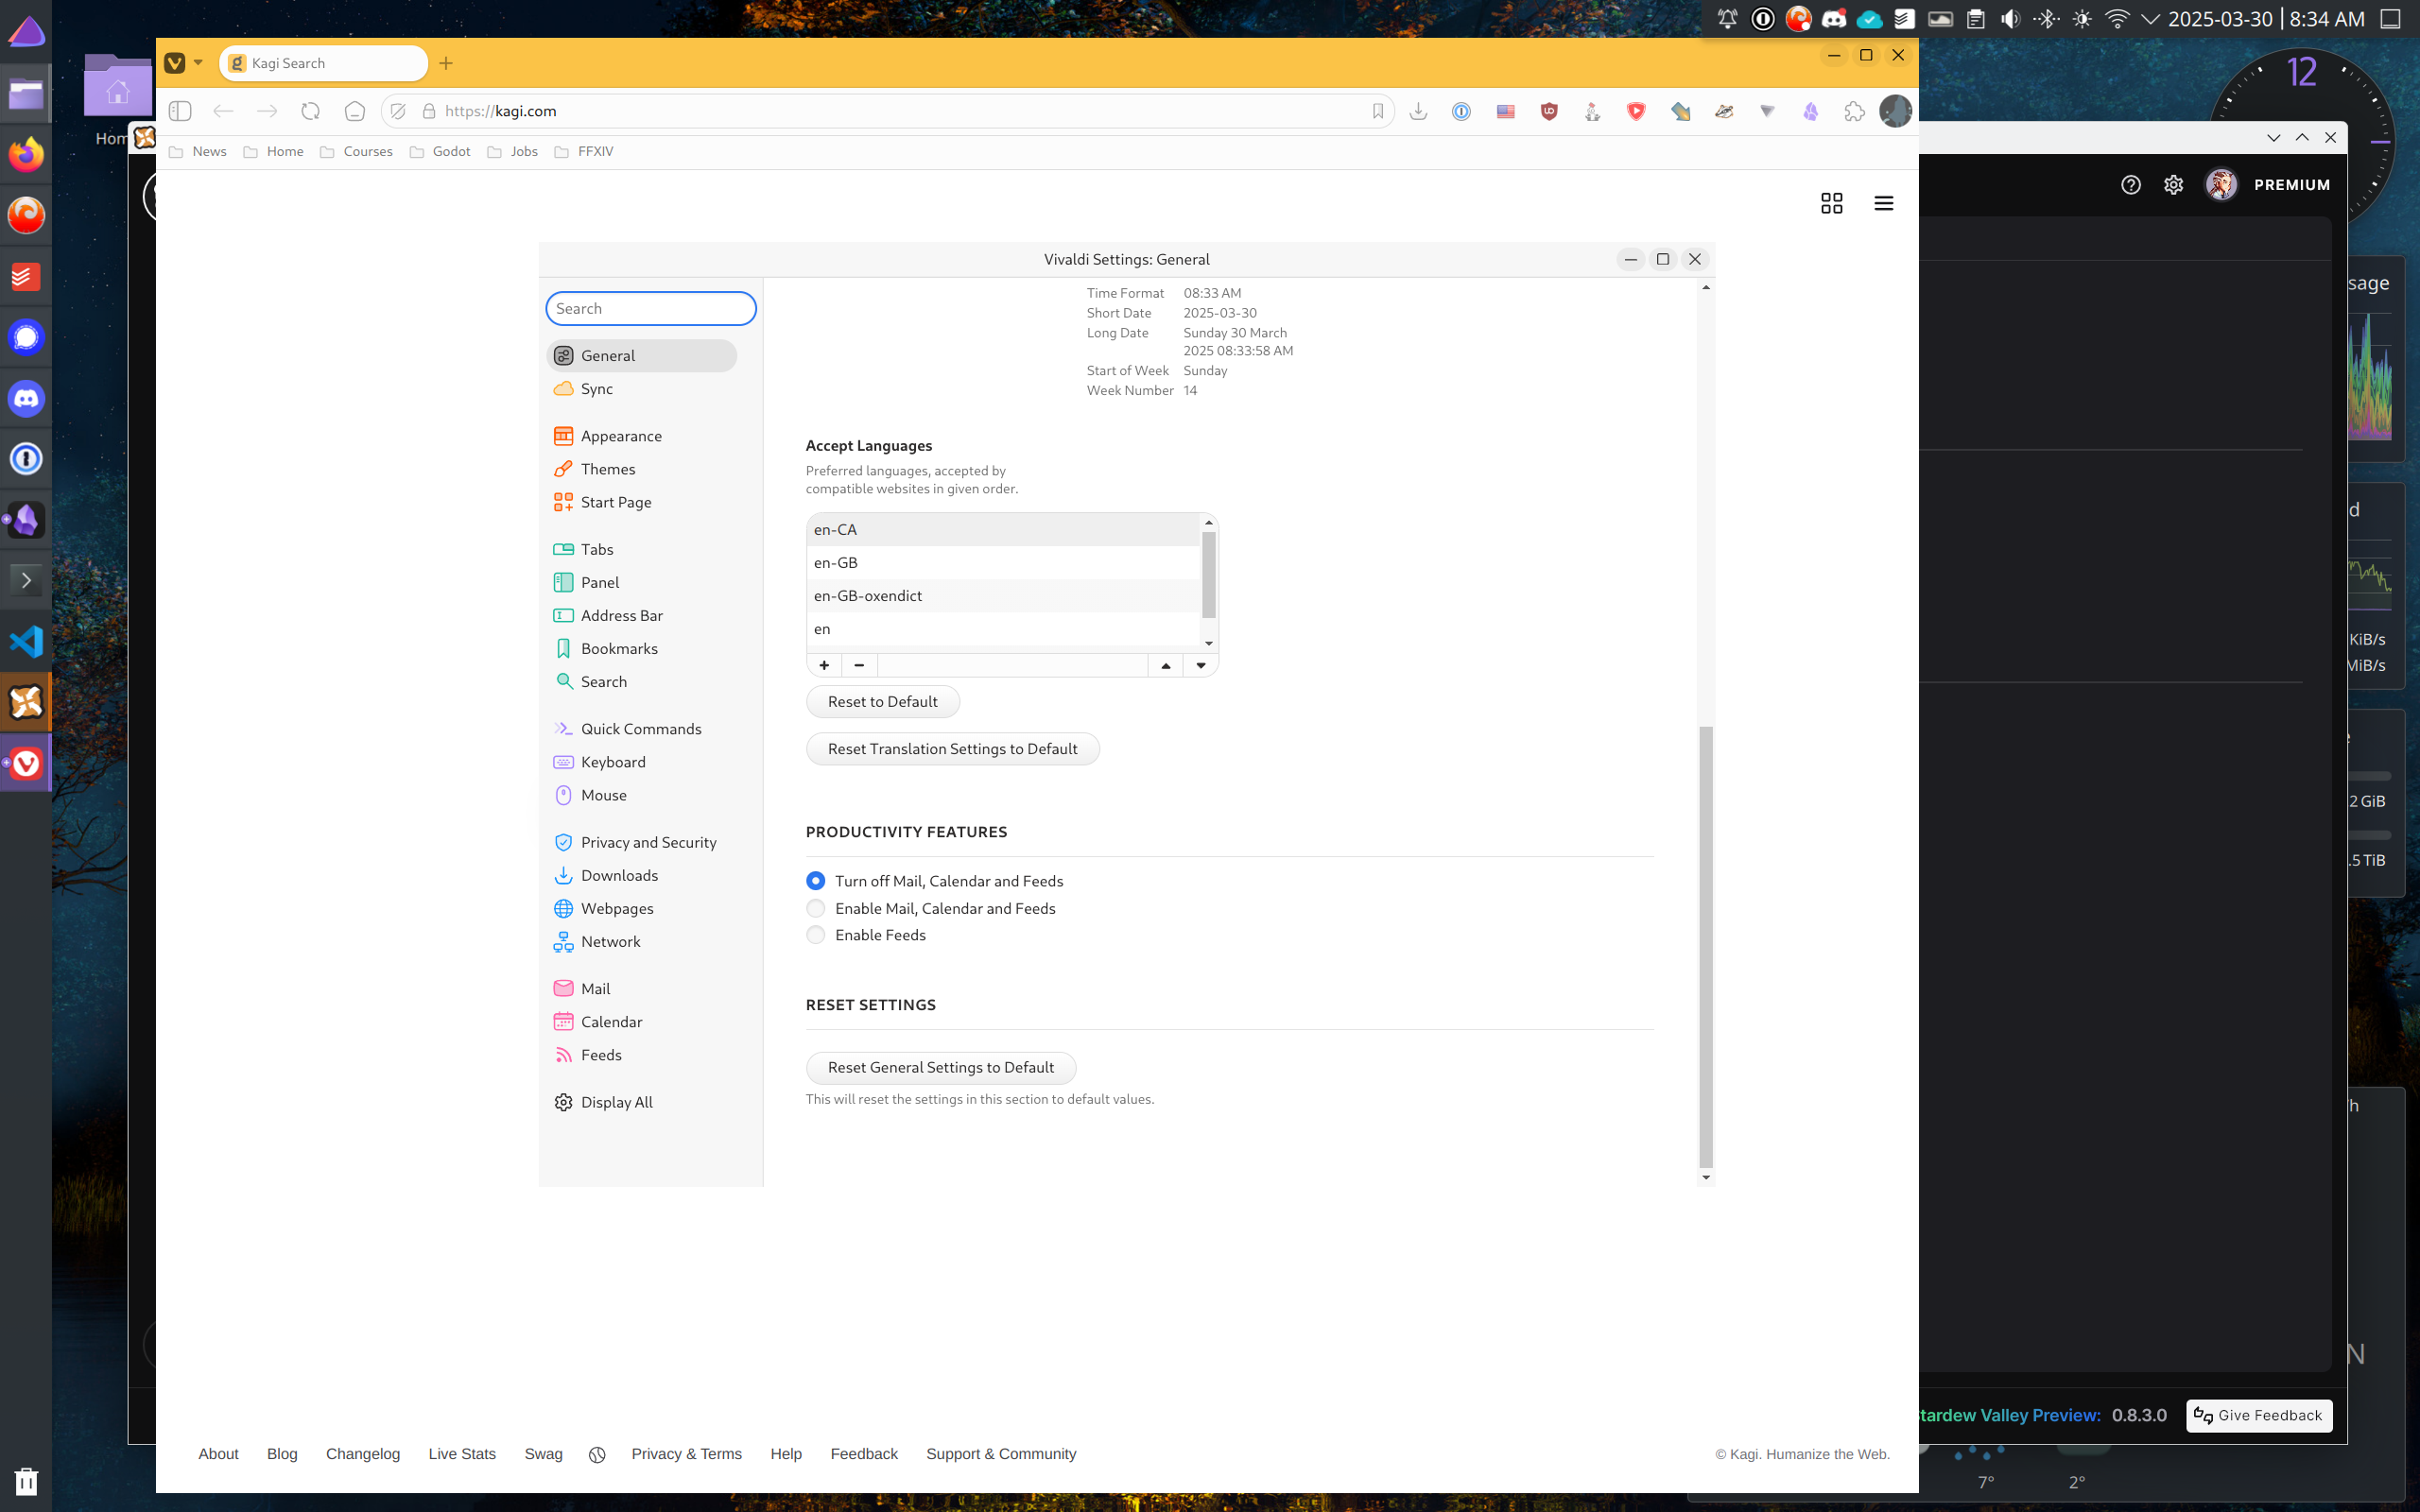Open Kagi hamburger menu

1884,203
